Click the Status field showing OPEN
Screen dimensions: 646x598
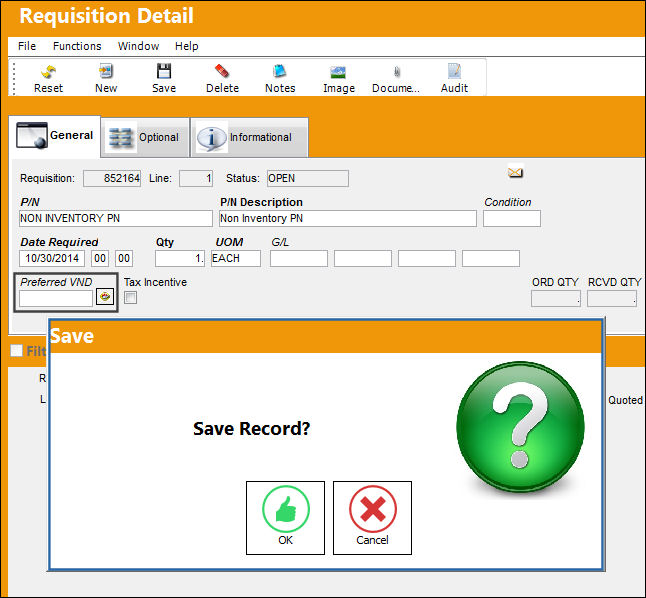308,178
